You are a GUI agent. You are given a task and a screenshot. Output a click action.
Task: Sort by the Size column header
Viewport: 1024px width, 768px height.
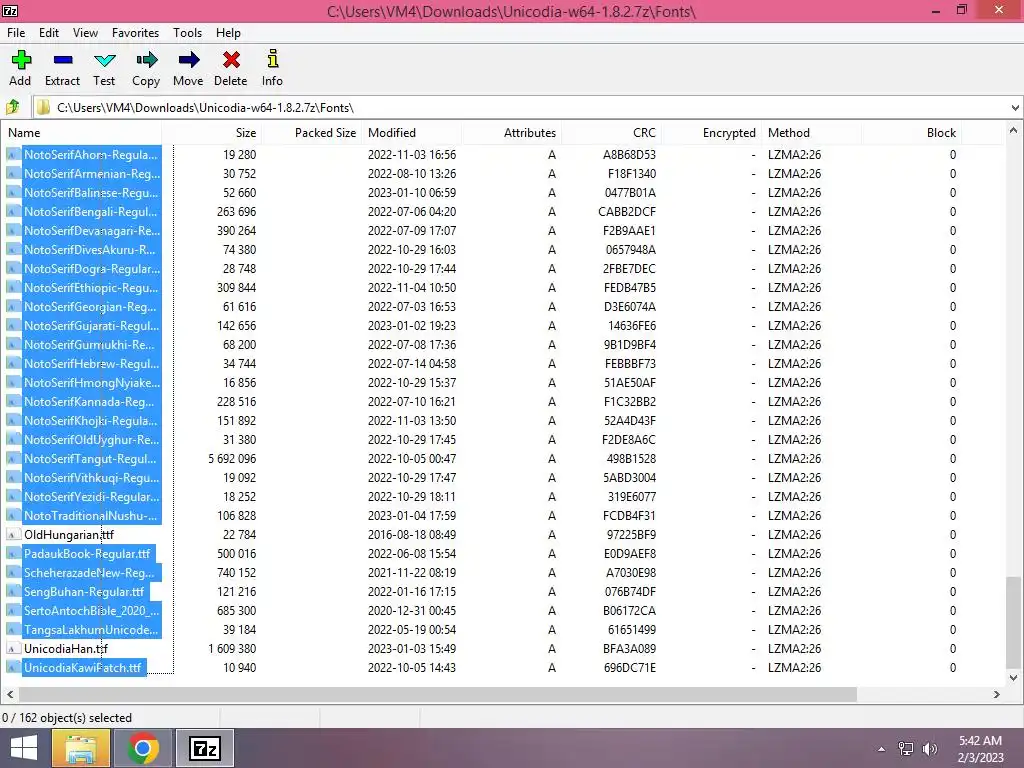212,133
